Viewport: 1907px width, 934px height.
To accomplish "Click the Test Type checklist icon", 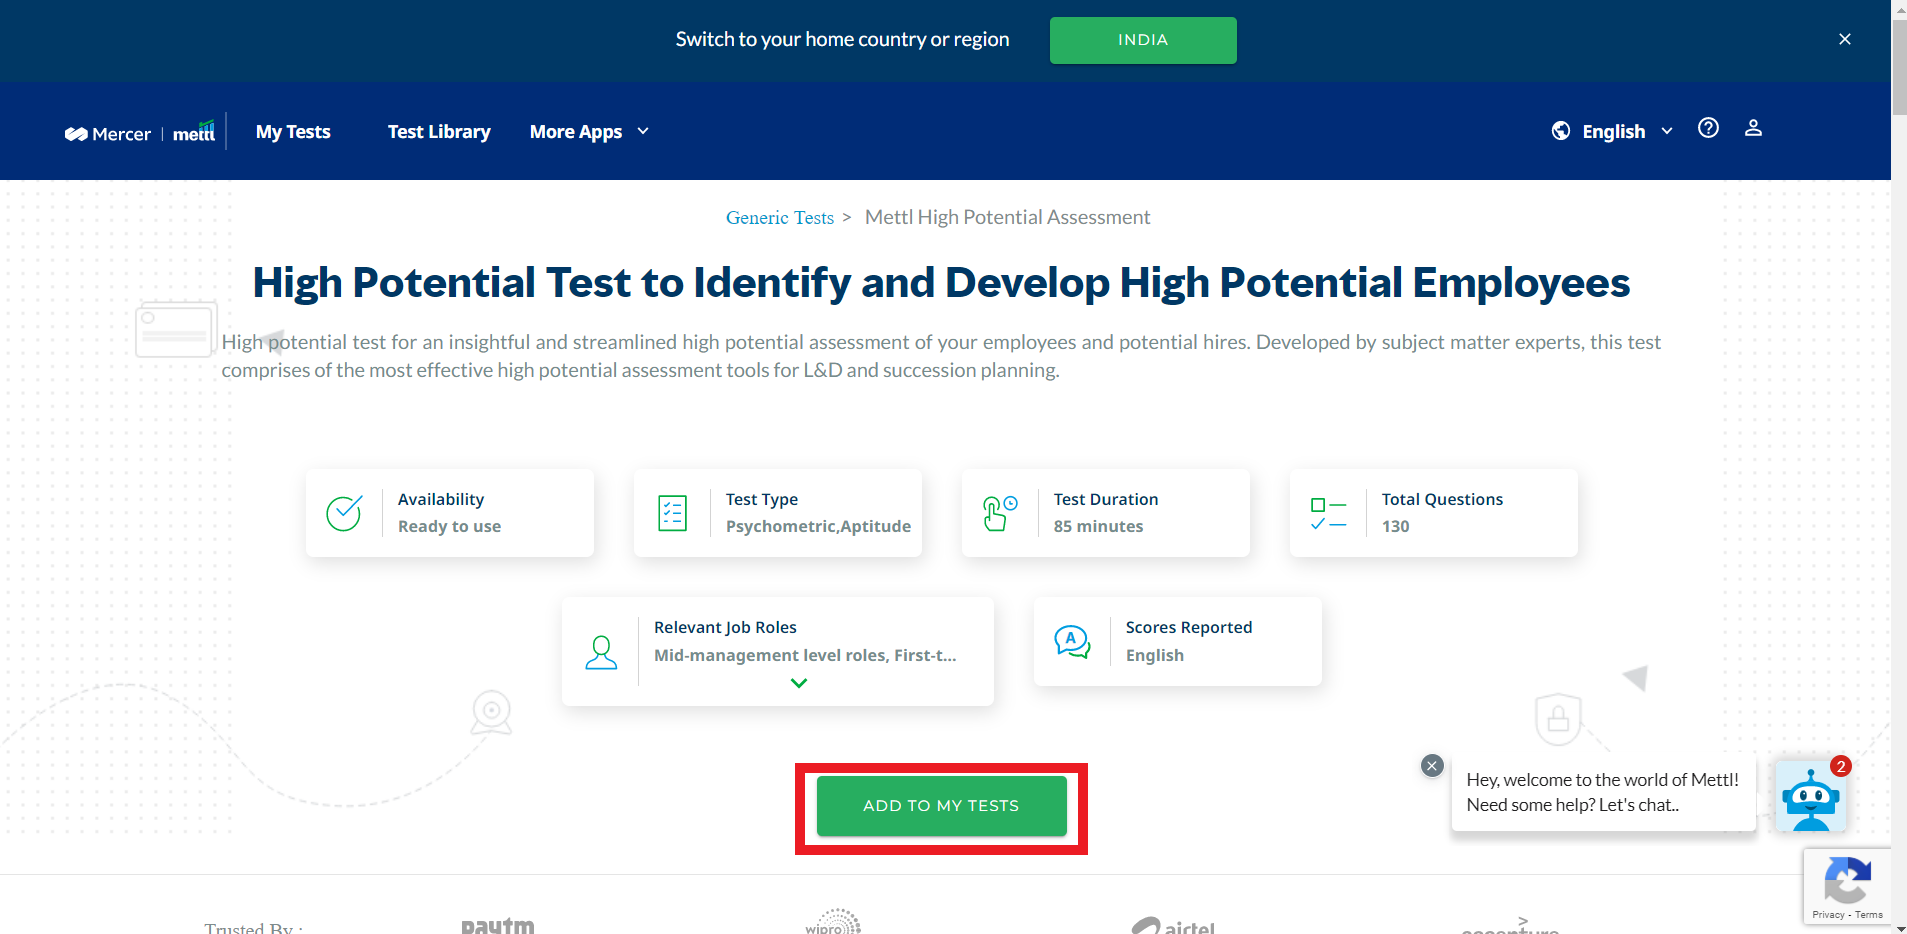I will click(673, 513).
